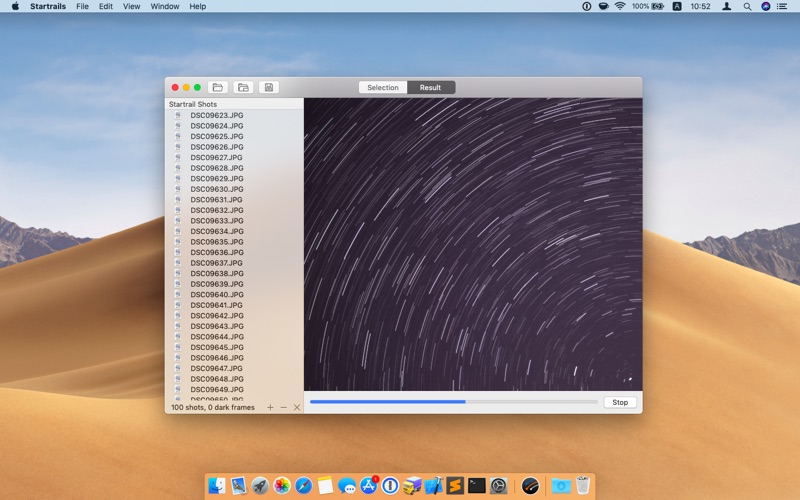
Task: Click the 1Password menu bar icon
Action: 587,7
